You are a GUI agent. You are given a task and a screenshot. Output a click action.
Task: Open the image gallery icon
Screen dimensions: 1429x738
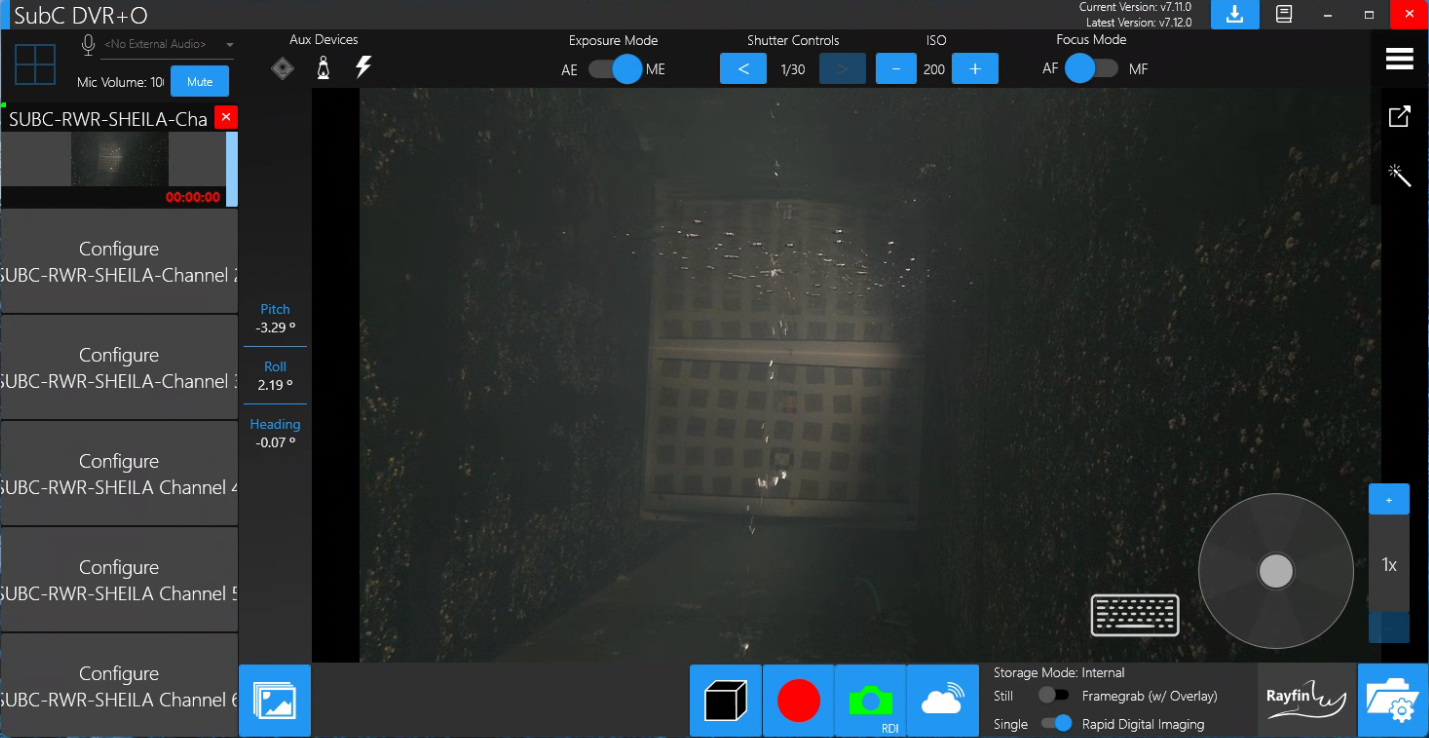(274, 701)
